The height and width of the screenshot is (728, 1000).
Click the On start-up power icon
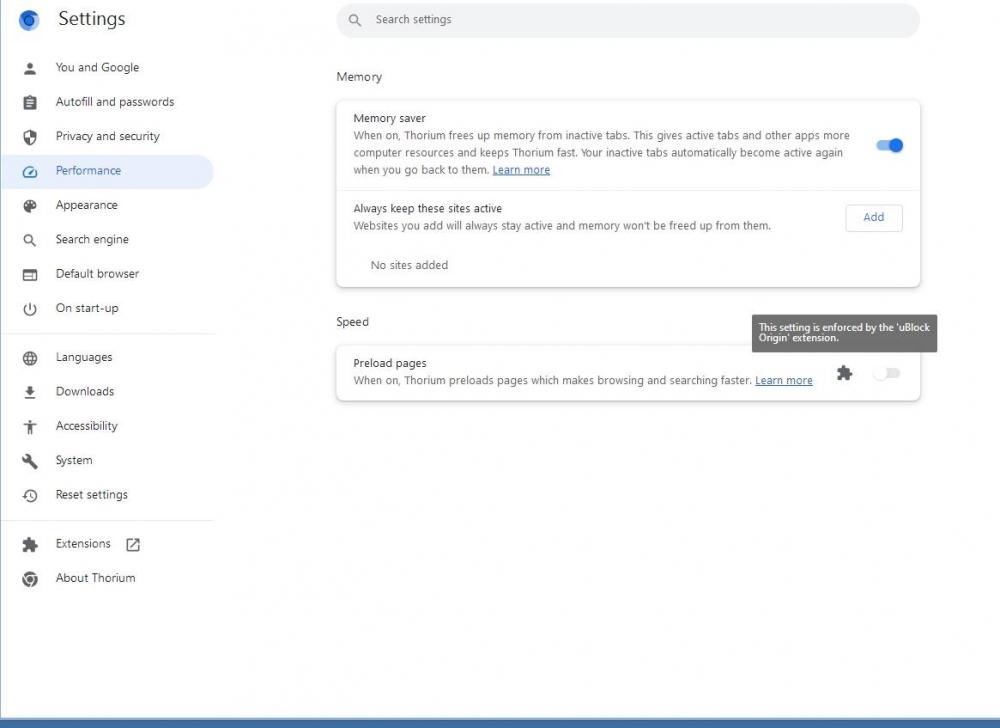30,309
